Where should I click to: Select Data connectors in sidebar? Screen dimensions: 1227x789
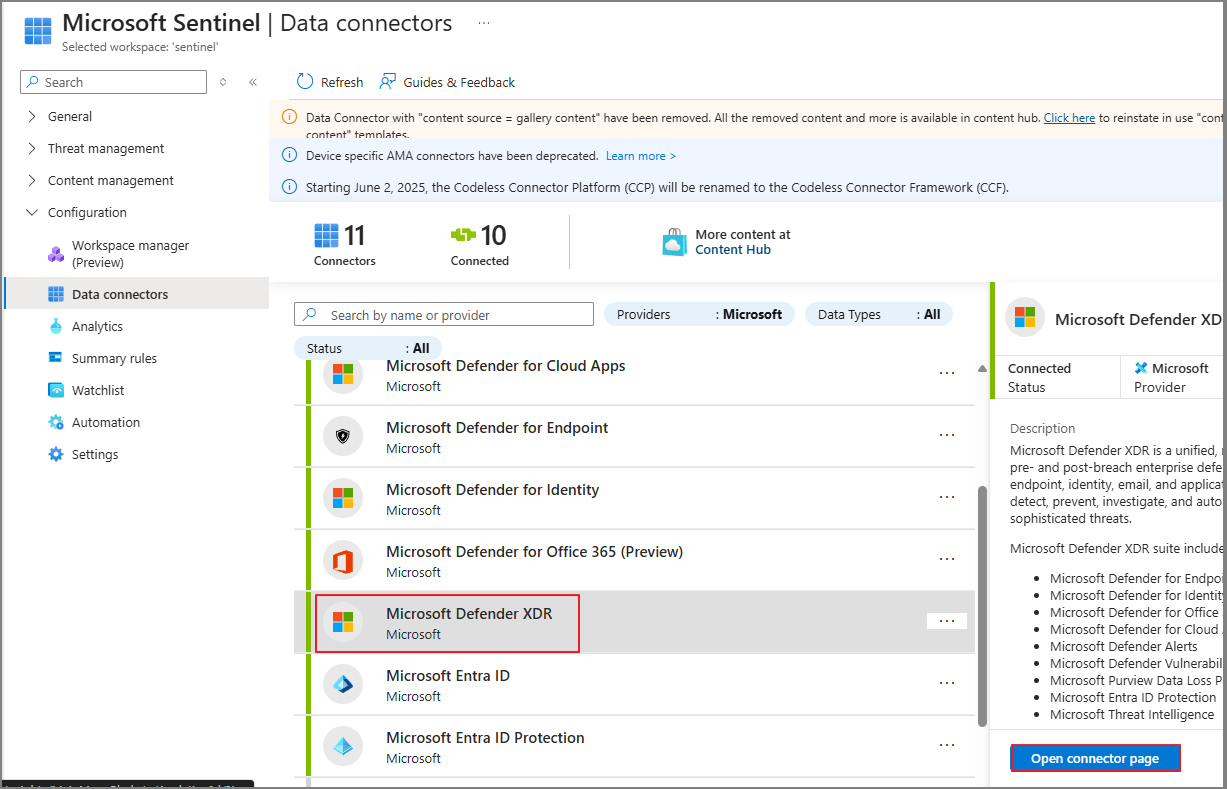(x=136, y=294)
